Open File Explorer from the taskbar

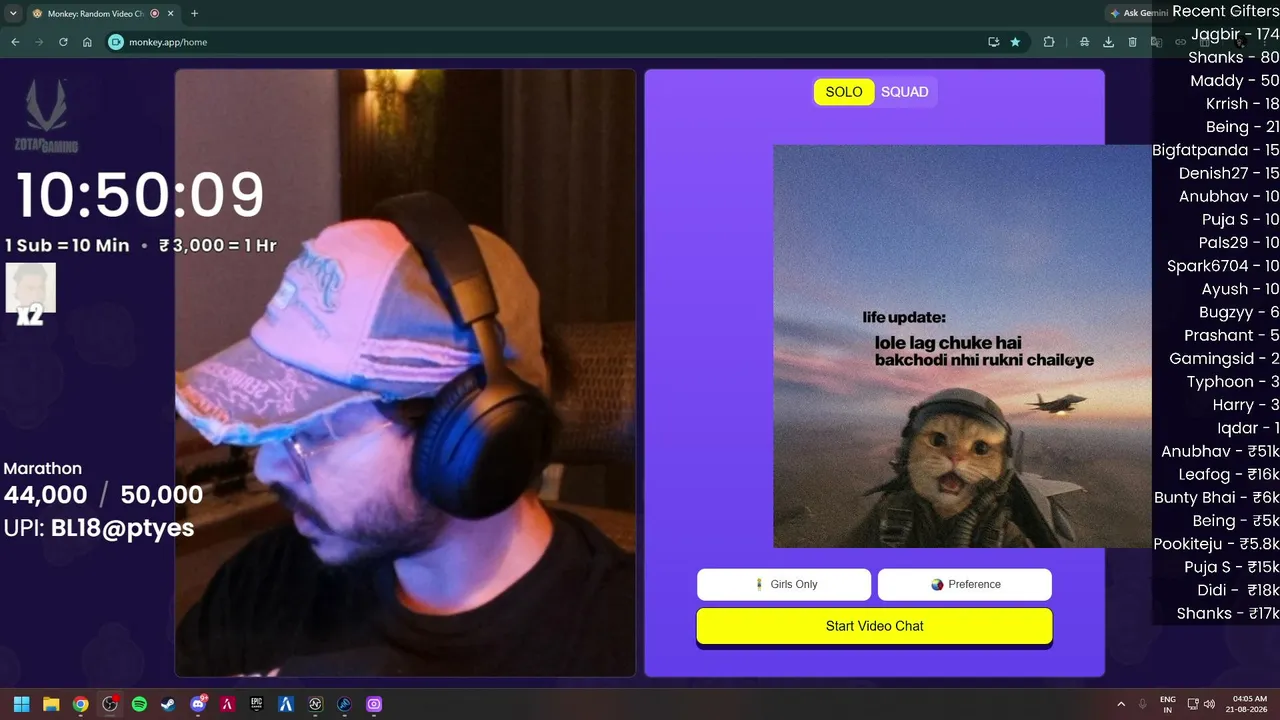point(51,704)
